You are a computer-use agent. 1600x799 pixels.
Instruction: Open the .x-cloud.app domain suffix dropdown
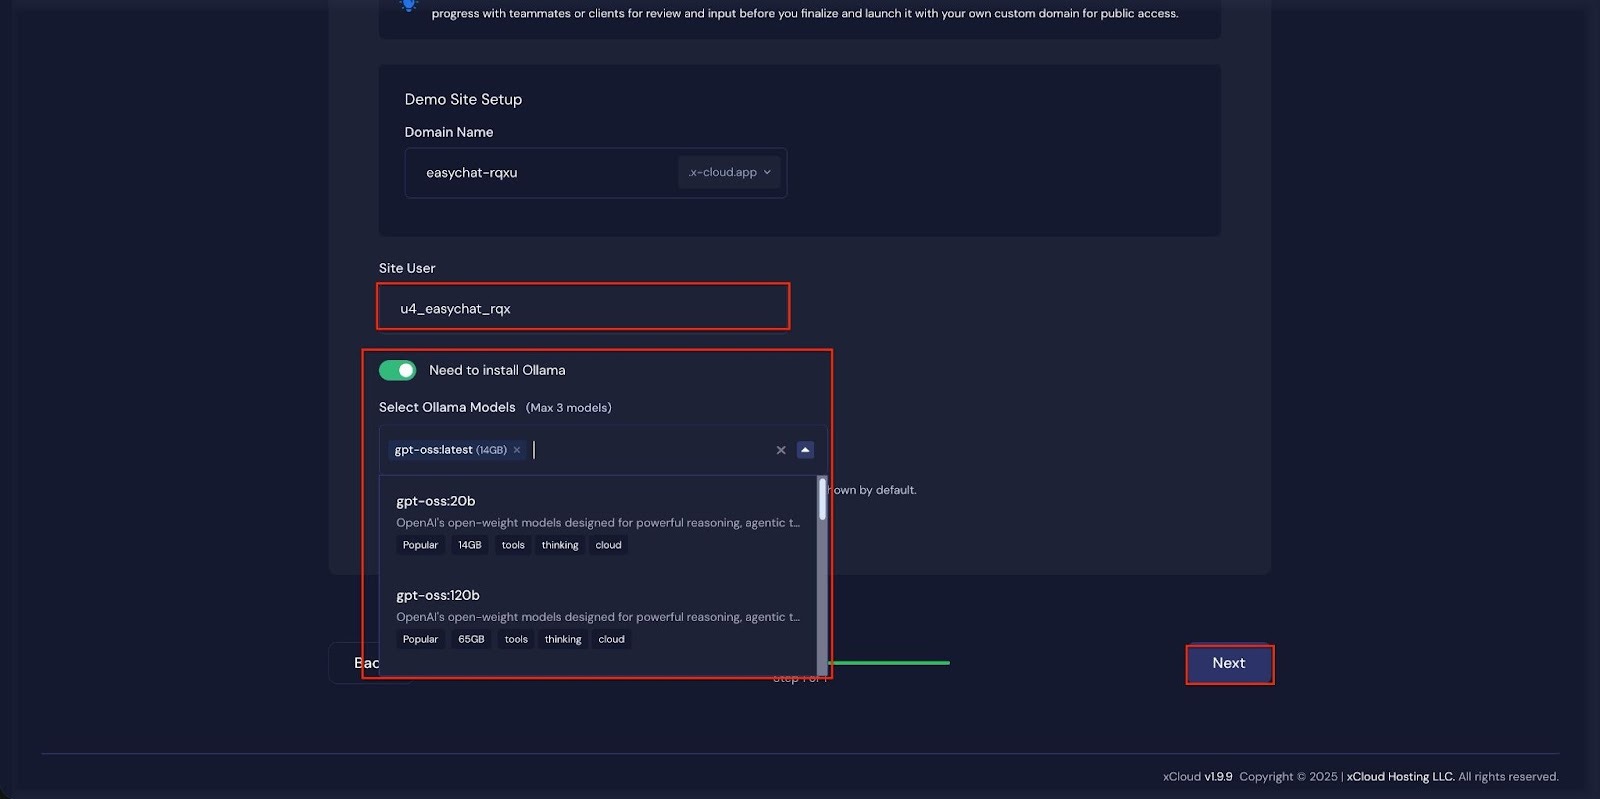point(729,172)
